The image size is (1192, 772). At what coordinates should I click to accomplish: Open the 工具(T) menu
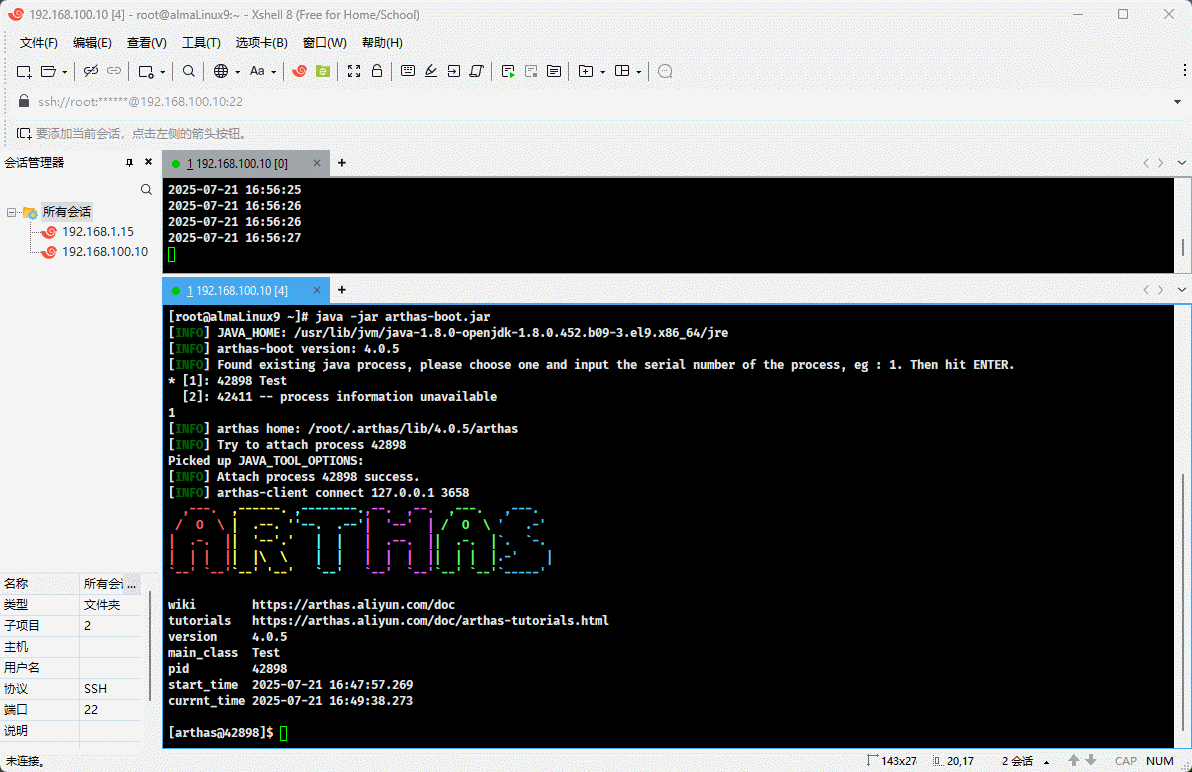click(201, 43)
